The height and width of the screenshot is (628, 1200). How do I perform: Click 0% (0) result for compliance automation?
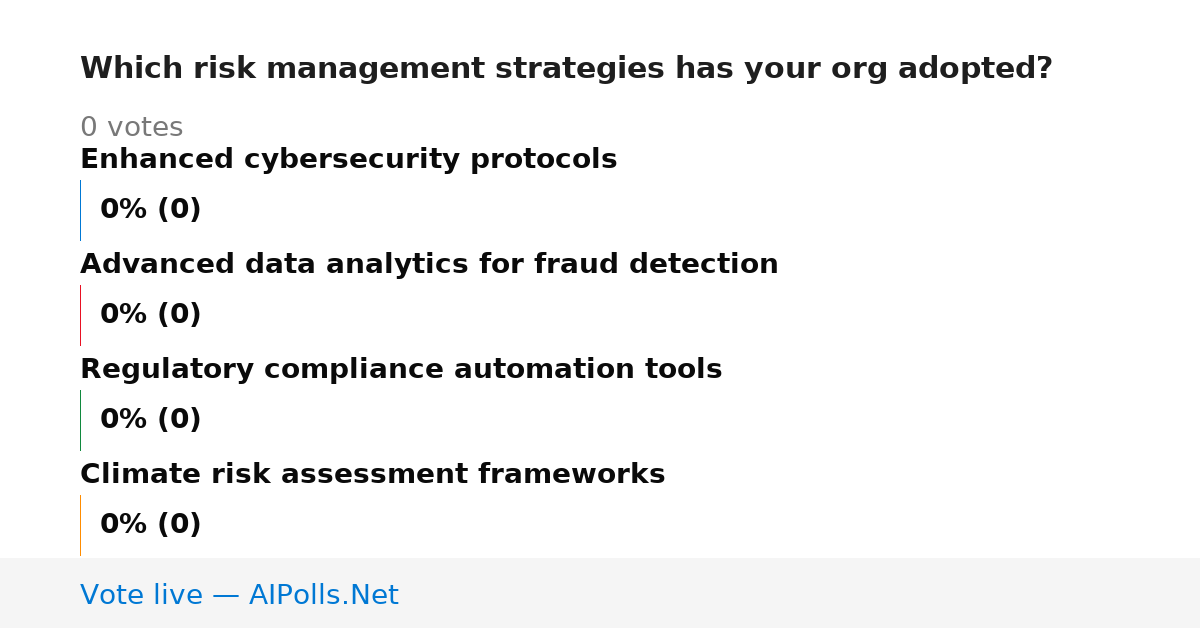(150, 420)
